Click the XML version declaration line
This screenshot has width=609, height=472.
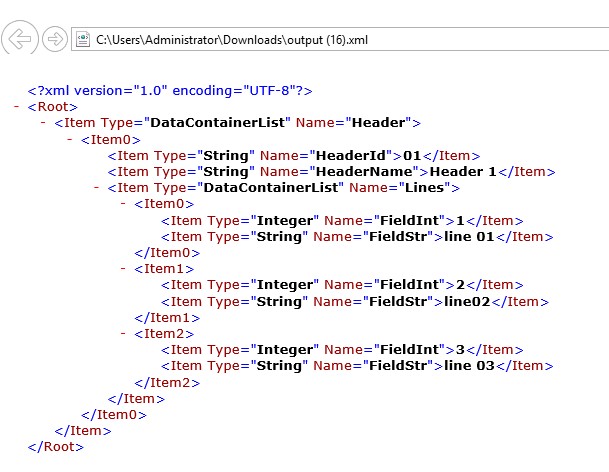[x=170, y=90]
